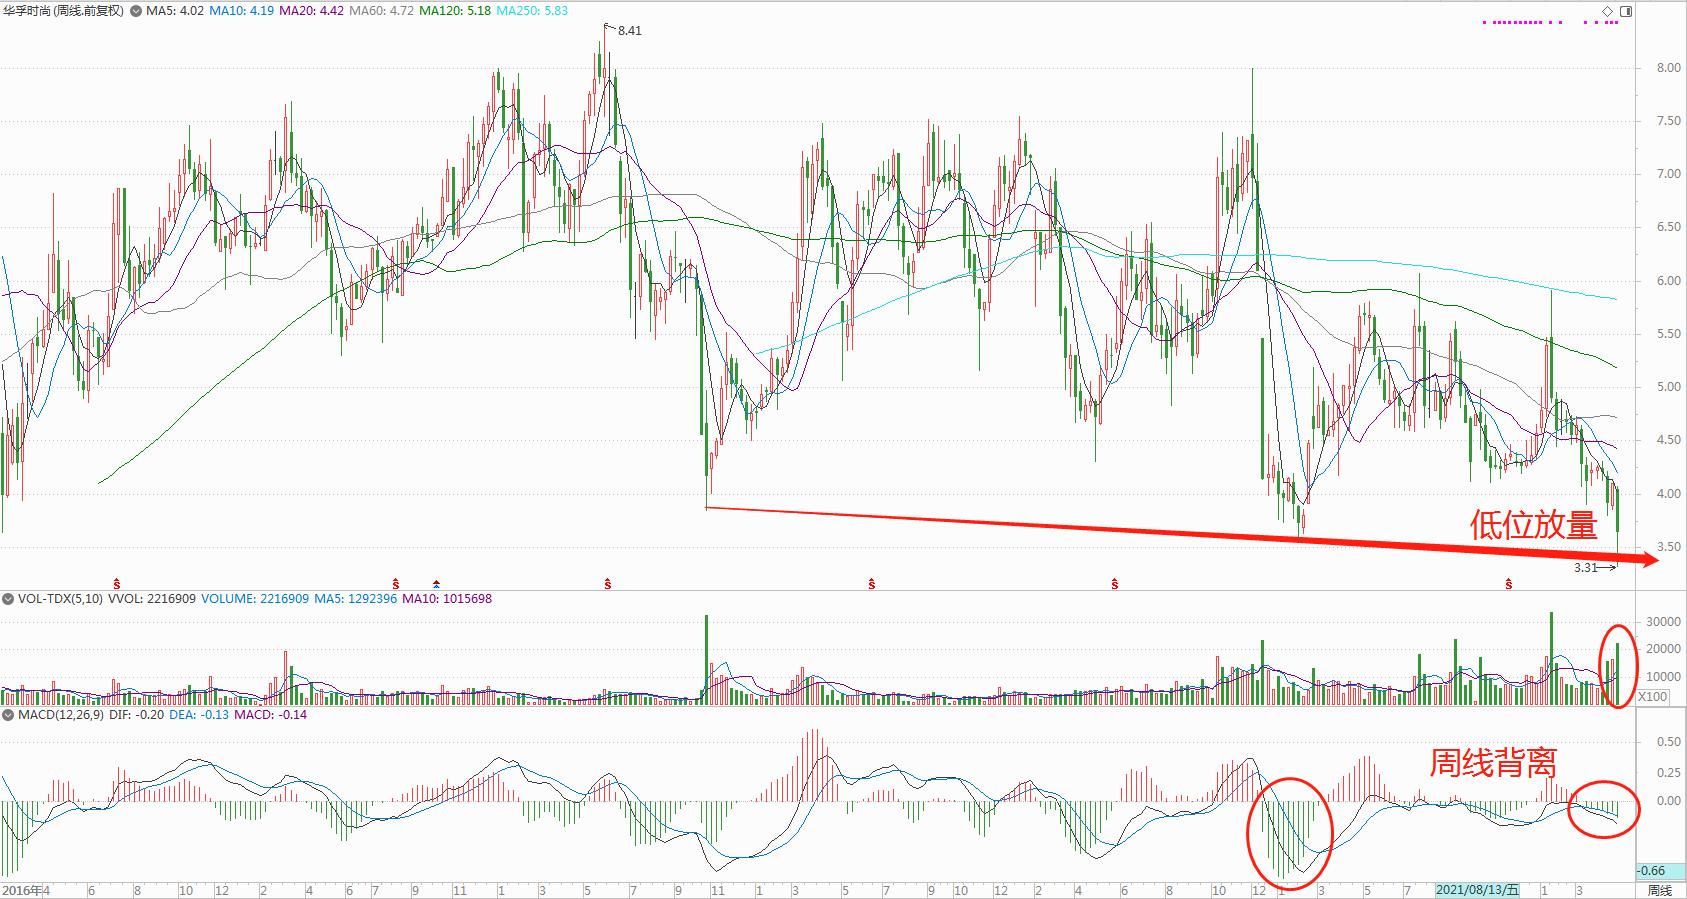Click the 6.00 price axis label
This screenshot has height=899, width=1687.
[x=1668, y=281]
